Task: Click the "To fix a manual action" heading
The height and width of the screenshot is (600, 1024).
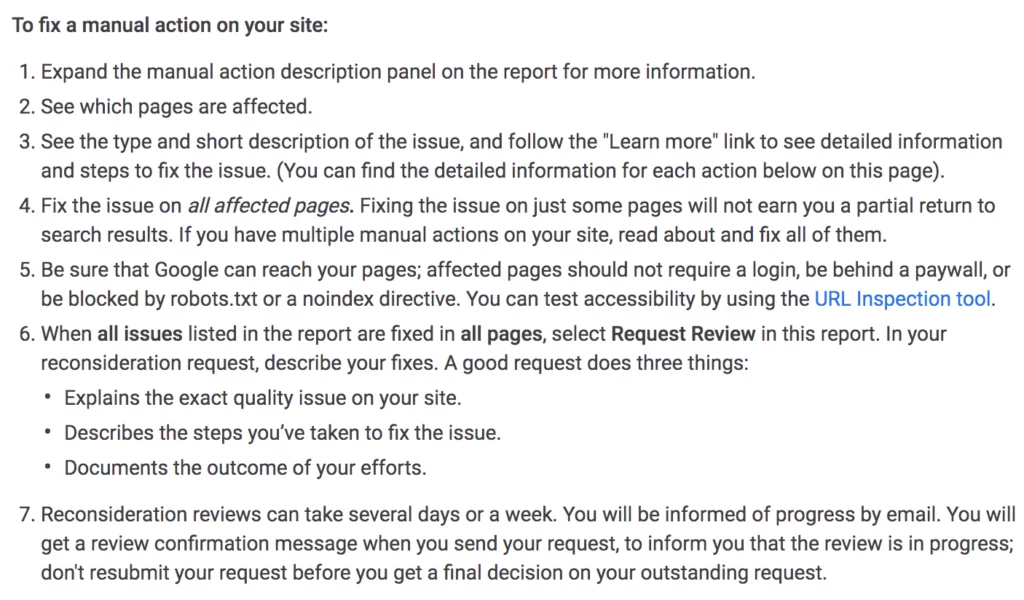Action: pos(170,25)
